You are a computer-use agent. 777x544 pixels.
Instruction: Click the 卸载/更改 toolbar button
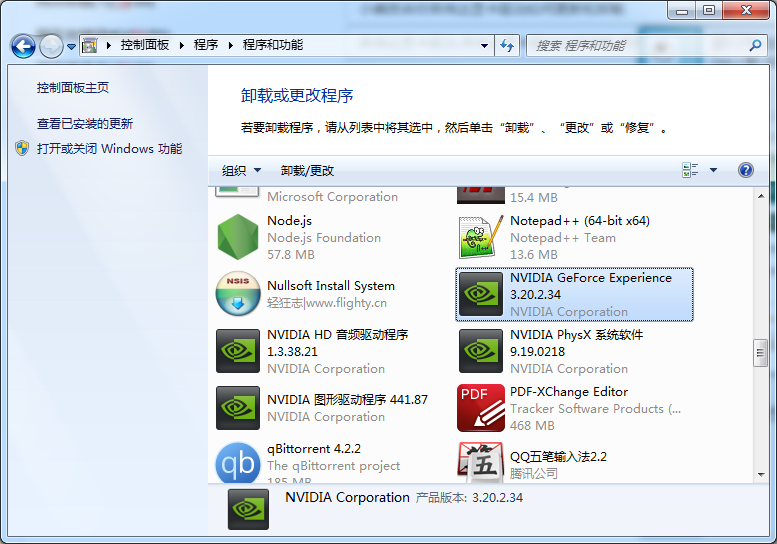tap(307, 170)
